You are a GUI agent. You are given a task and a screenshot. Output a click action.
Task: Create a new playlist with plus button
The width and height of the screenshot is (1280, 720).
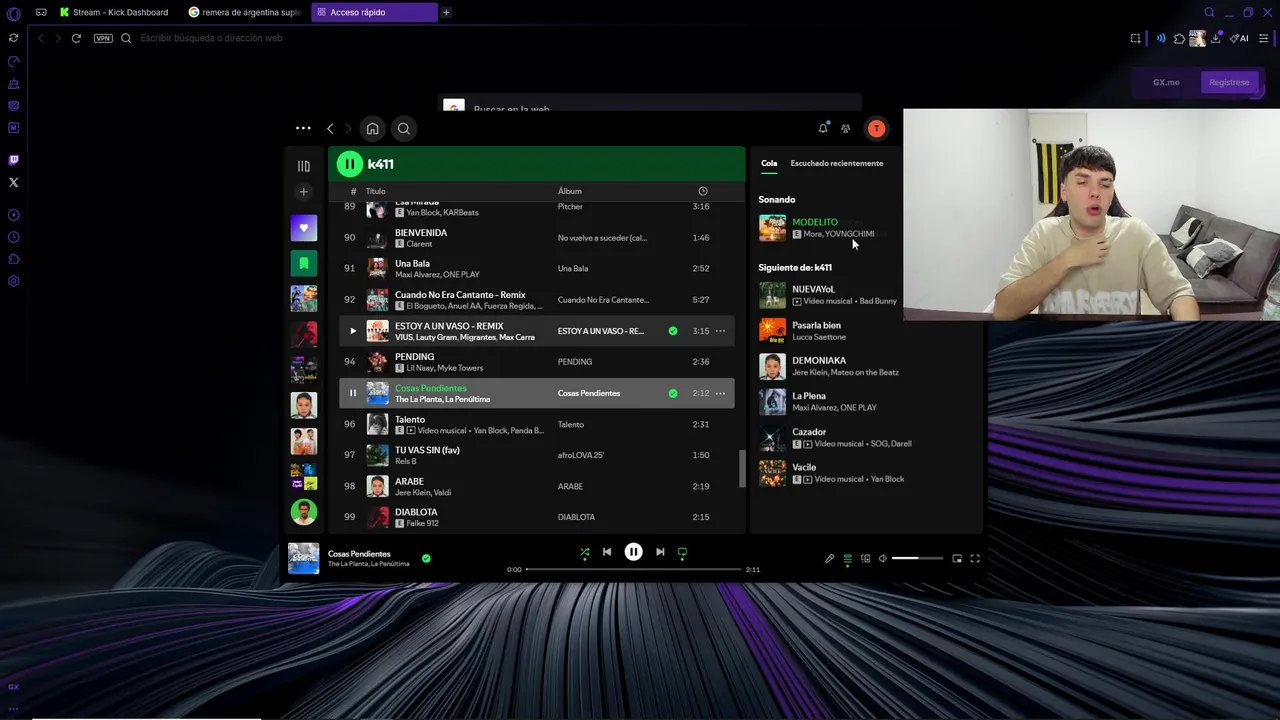[x=304, y=192]
